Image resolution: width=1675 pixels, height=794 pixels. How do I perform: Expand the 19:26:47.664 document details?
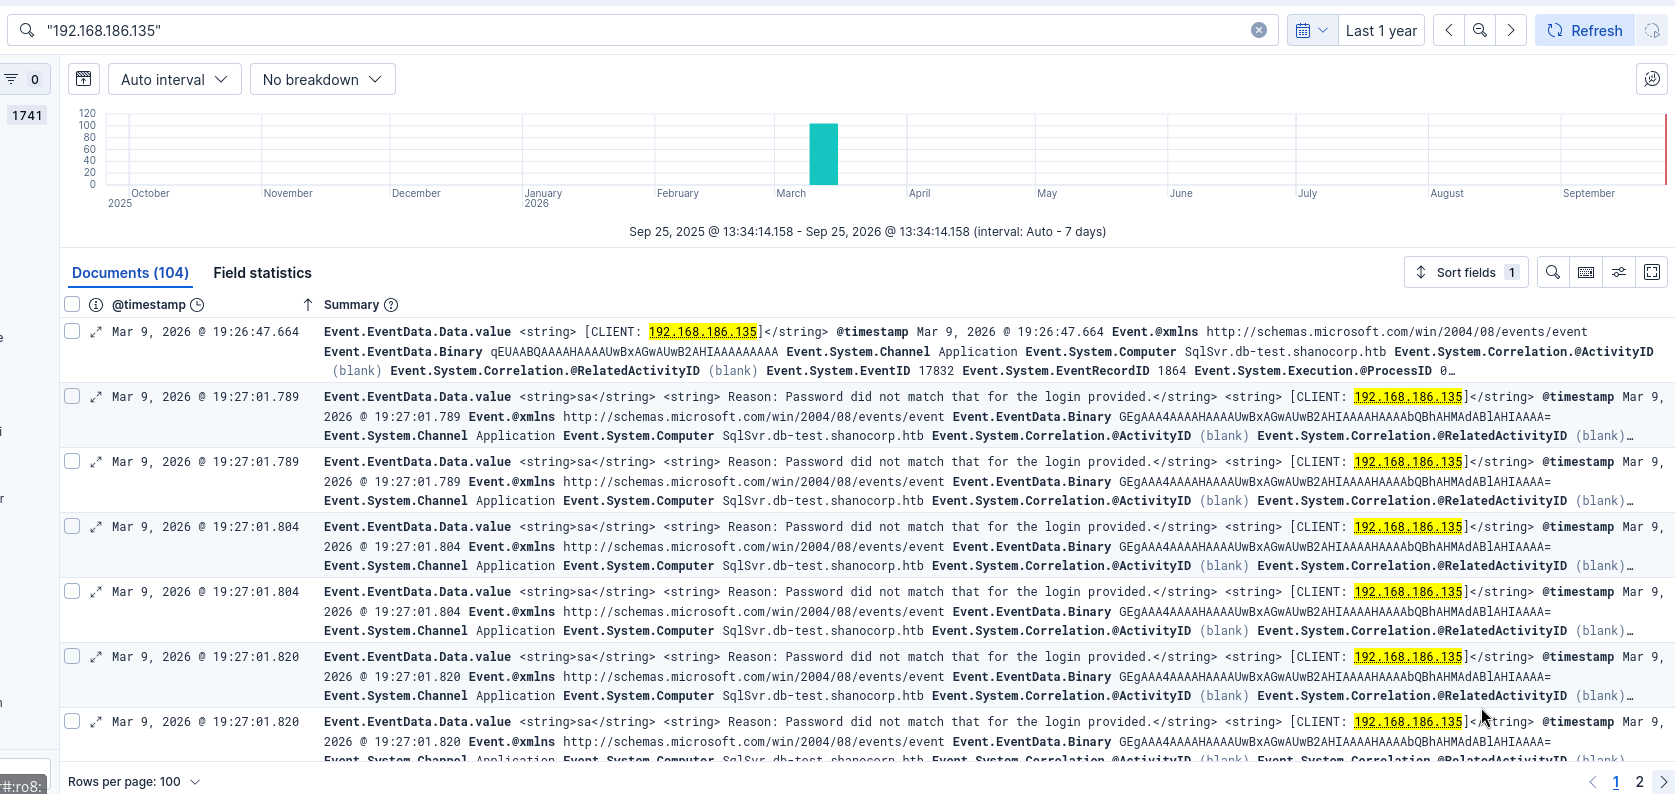(x=96, y=332)
